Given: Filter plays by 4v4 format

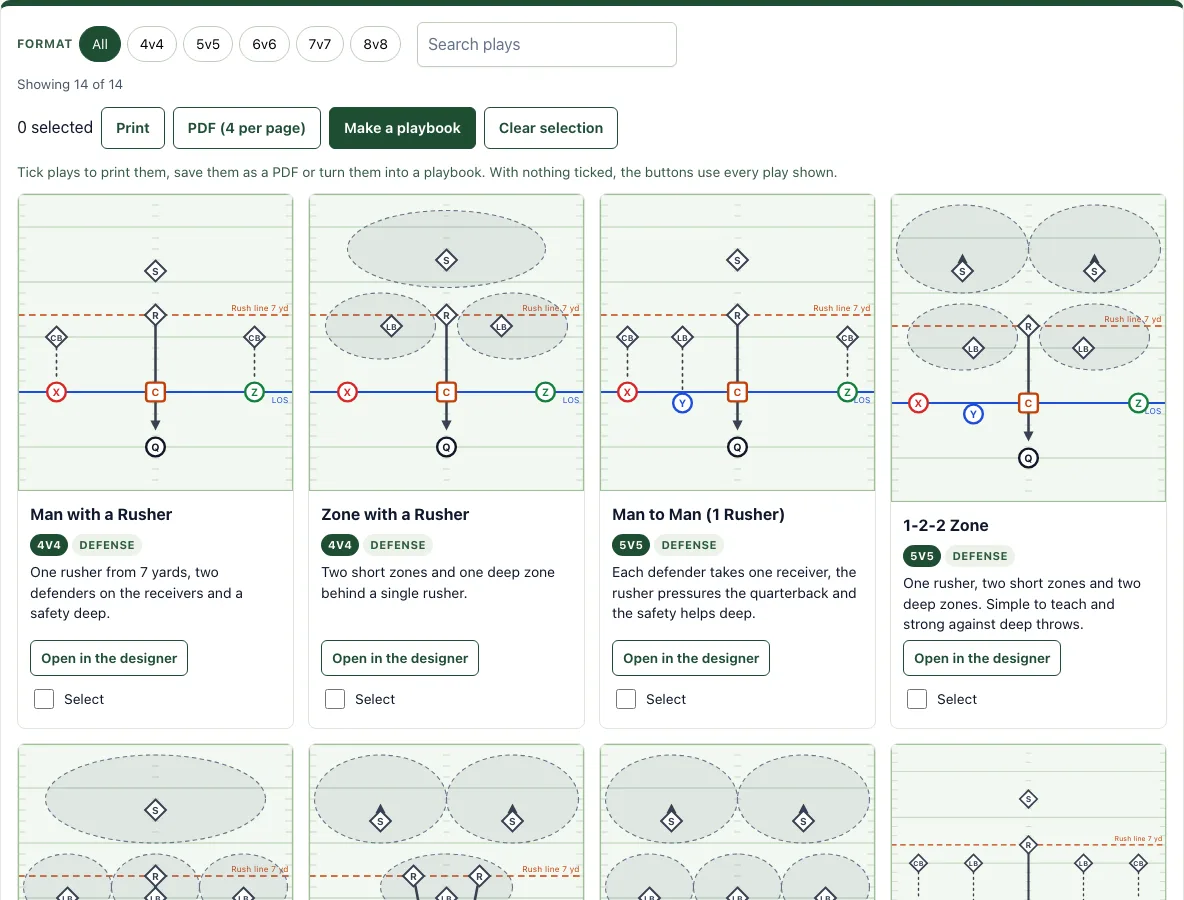Looking at the screenshot, I should 152,44.
